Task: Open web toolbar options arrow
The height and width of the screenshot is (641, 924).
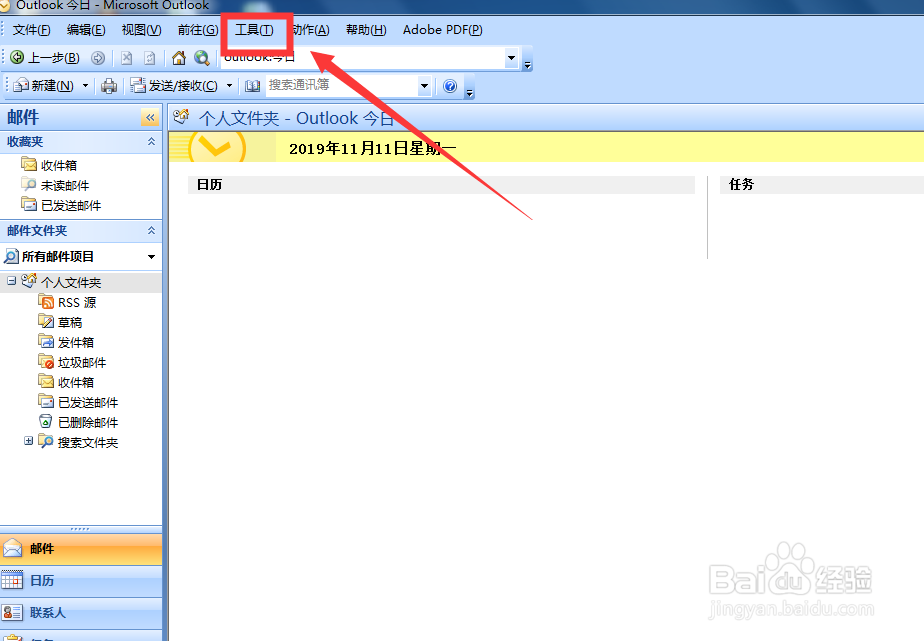Action: point(528,65)
